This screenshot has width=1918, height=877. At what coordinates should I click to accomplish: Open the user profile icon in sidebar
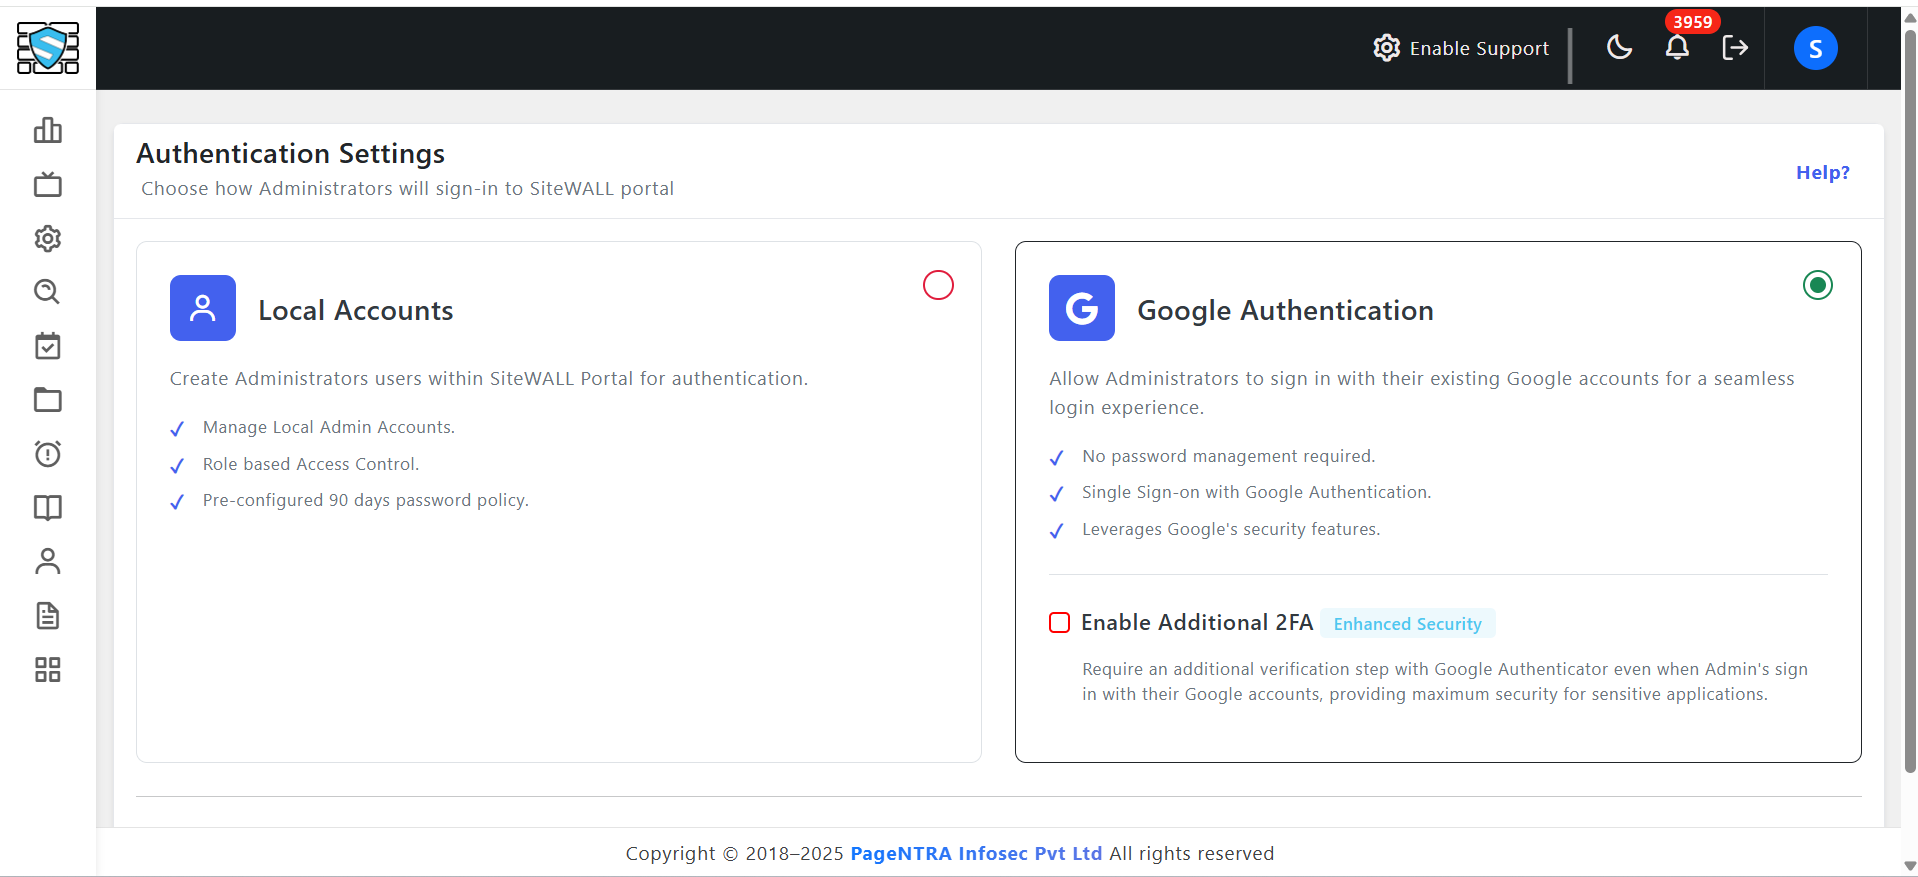(x=48, y=562)
